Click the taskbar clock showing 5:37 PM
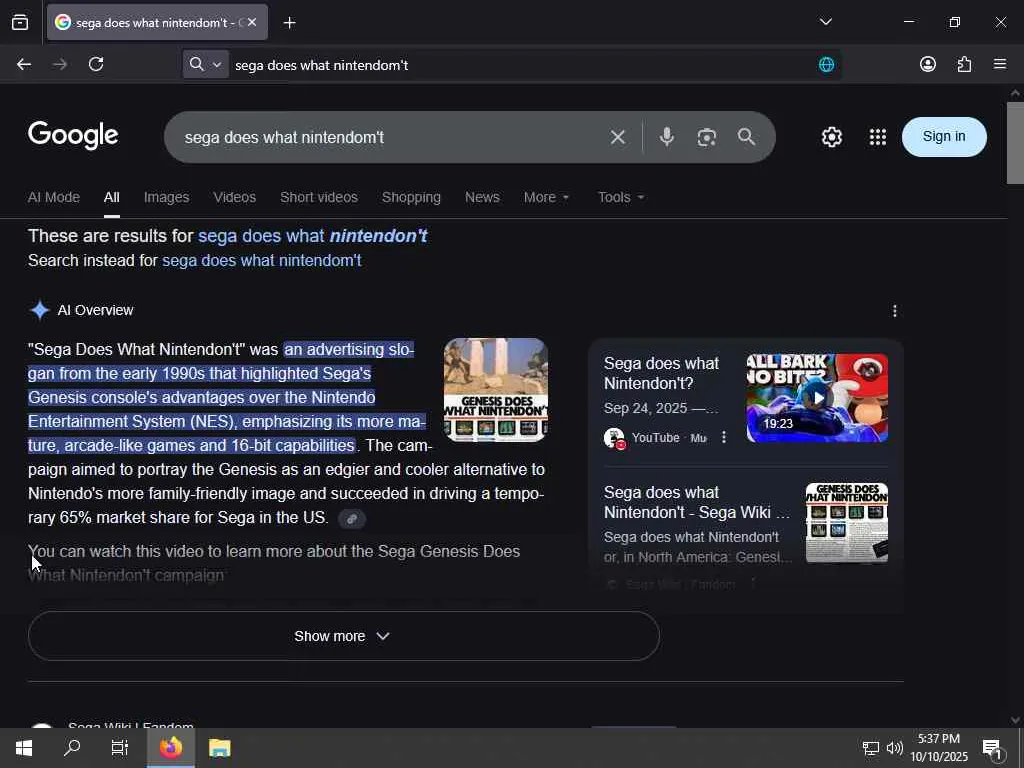This screenshot has width=1024, height=768. click(939, 748)
